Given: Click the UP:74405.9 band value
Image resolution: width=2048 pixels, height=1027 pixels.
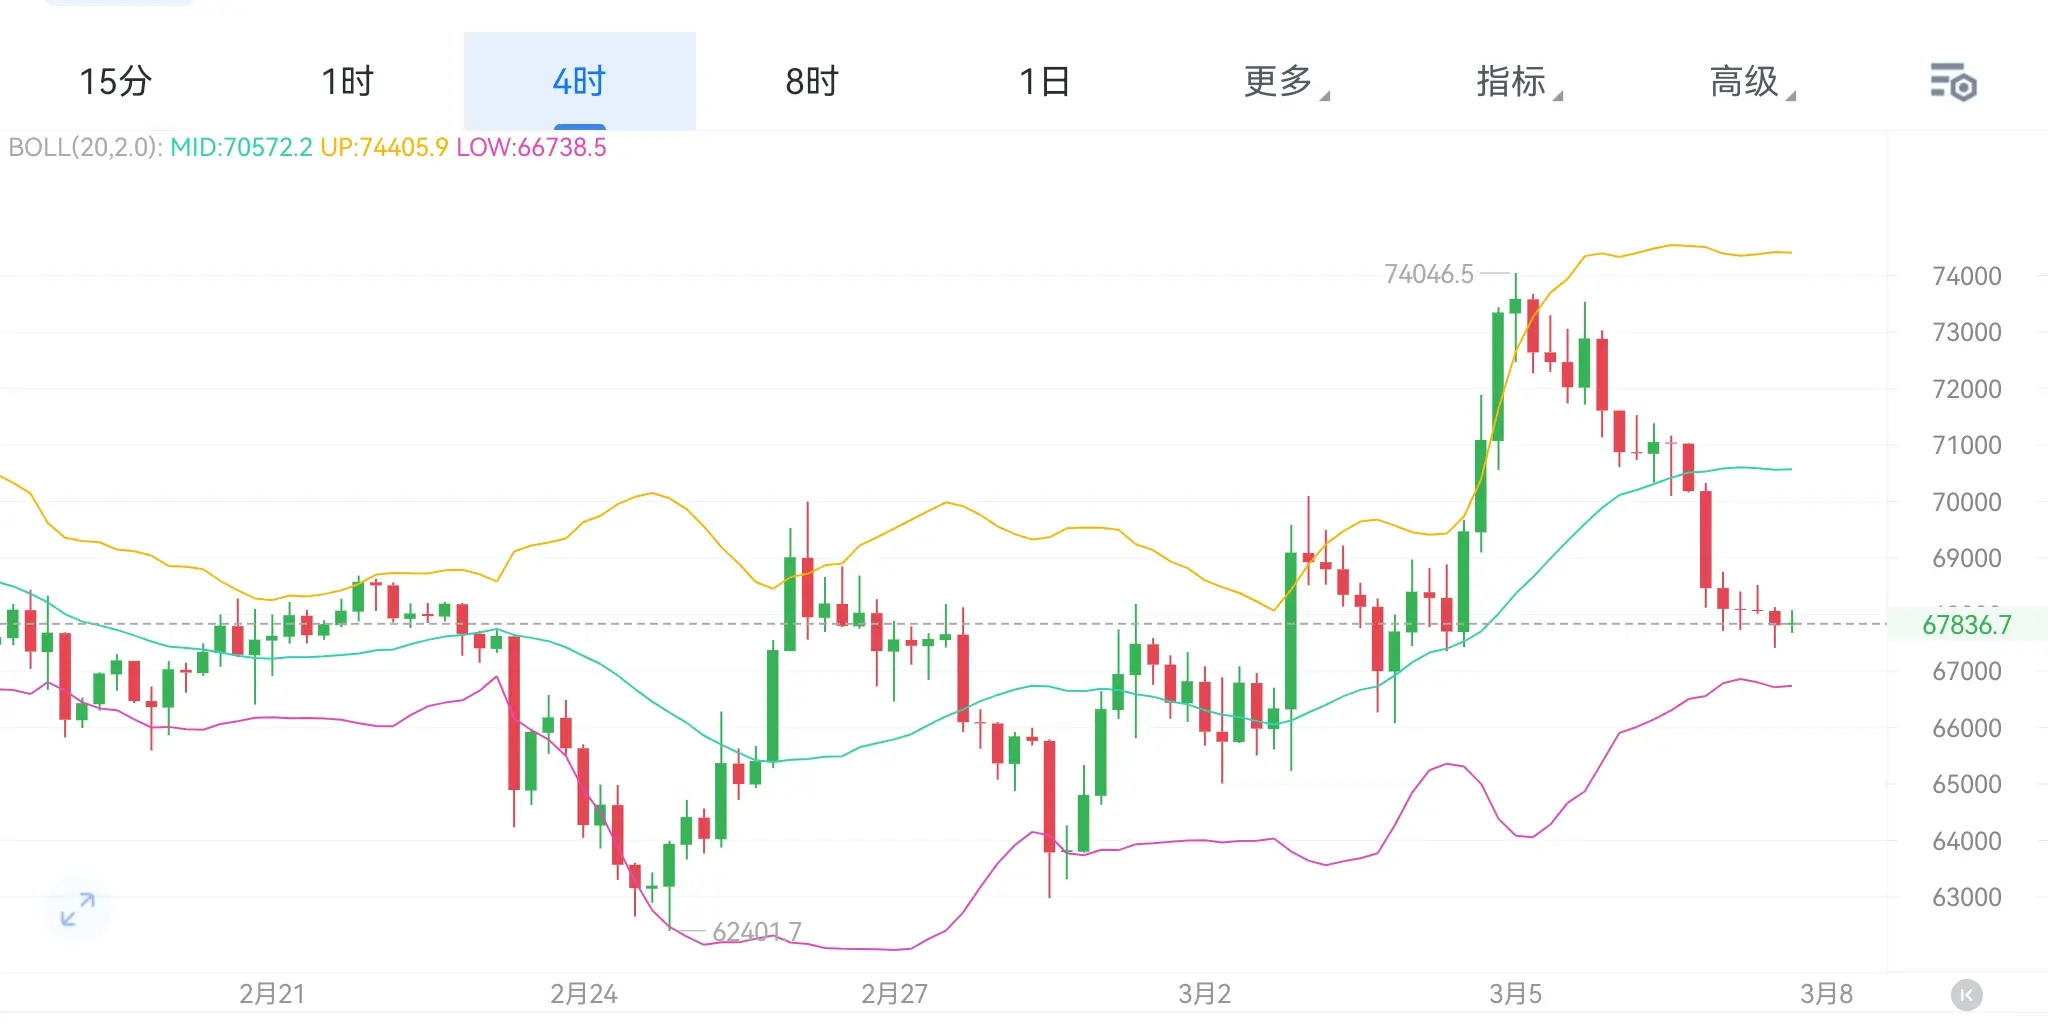Looking at the screenshot, I should pos(384,148).
